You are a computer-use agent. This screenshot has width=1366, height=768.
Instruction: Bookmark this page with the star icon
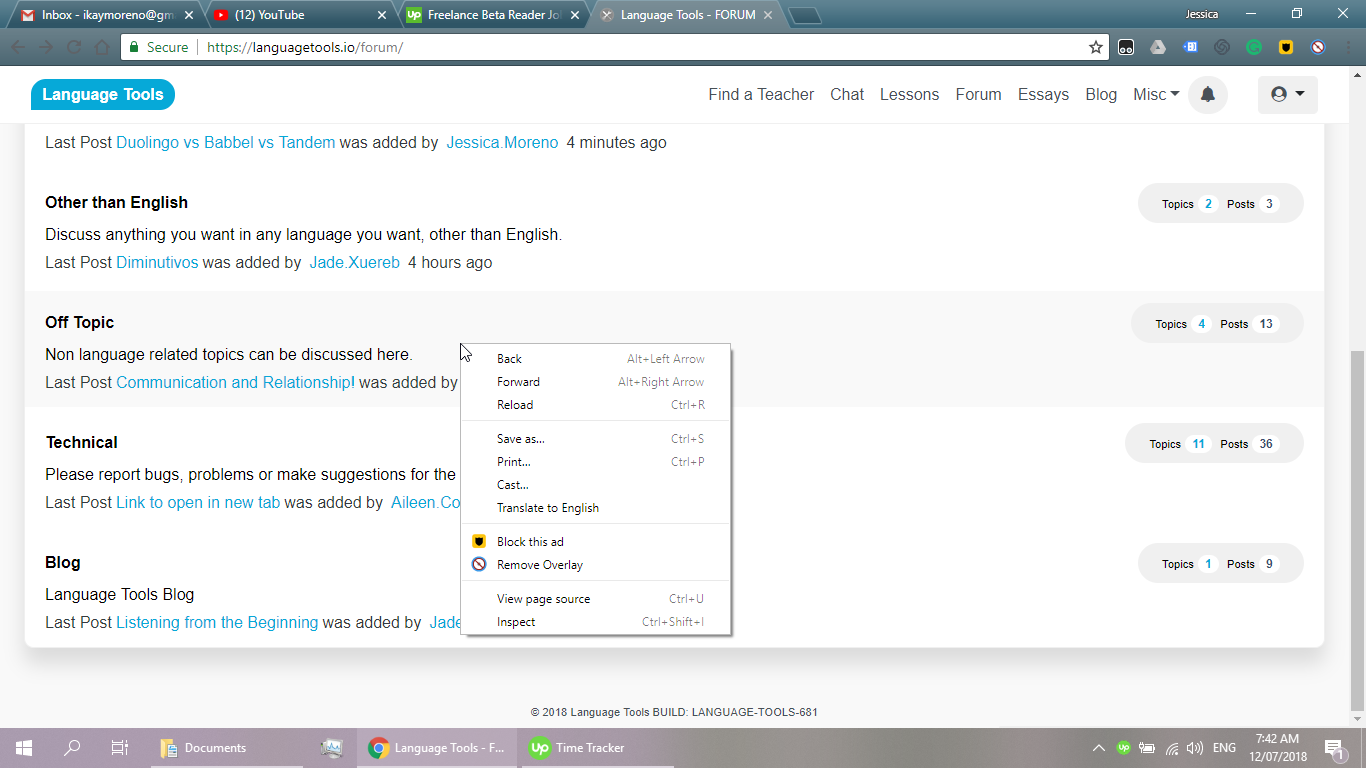[x=1096, y=47]
